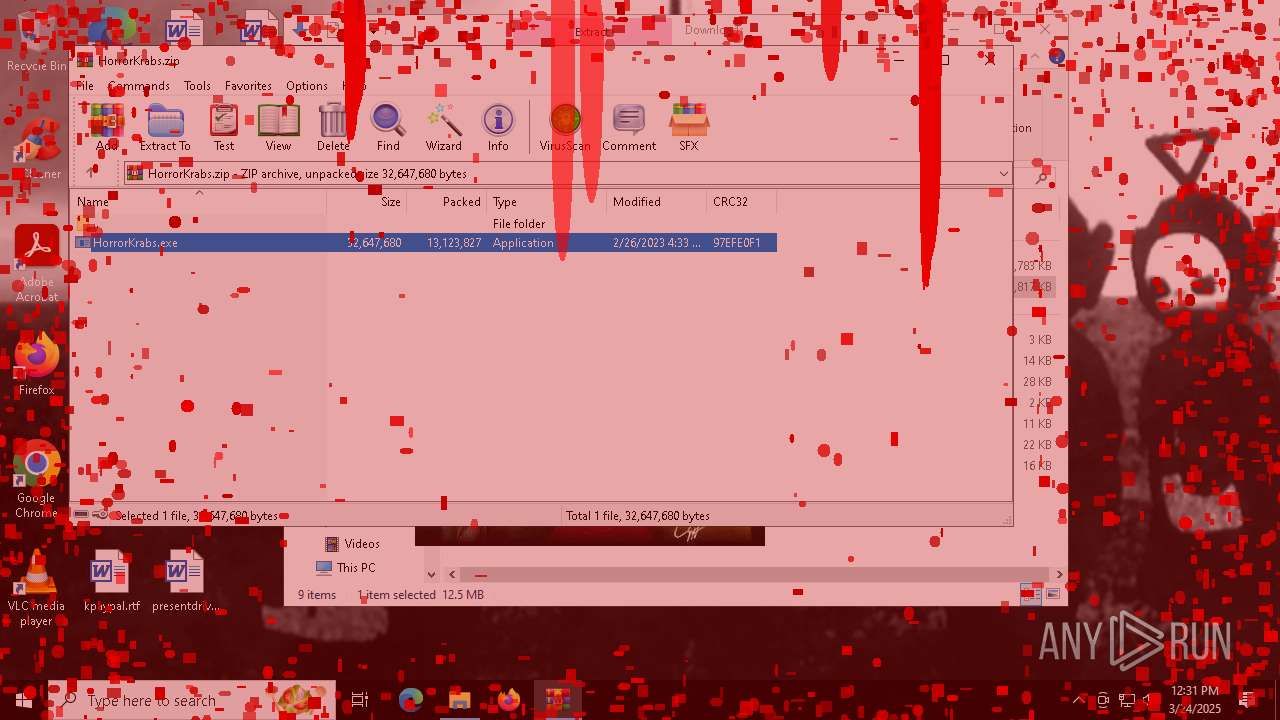Screen dimensions: 1280x720
Task: Click the Add tool in WinRAR
Action: click(106, 127)
